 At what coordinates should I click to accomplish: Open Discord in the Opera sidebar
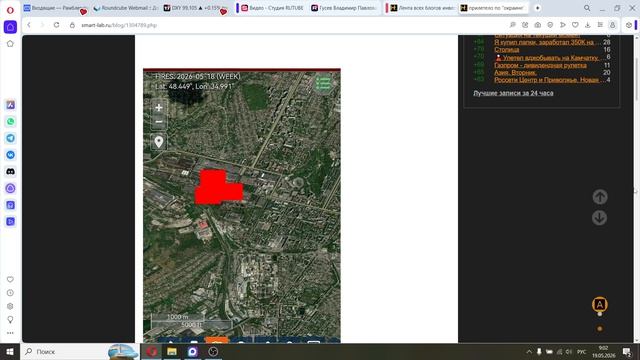(11, 171)
